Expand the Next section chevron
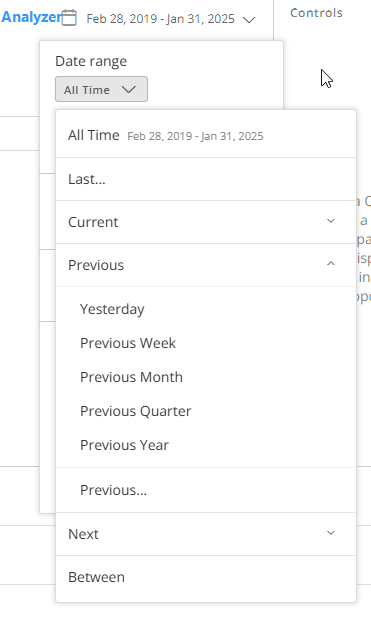 (x=331, y=533)
